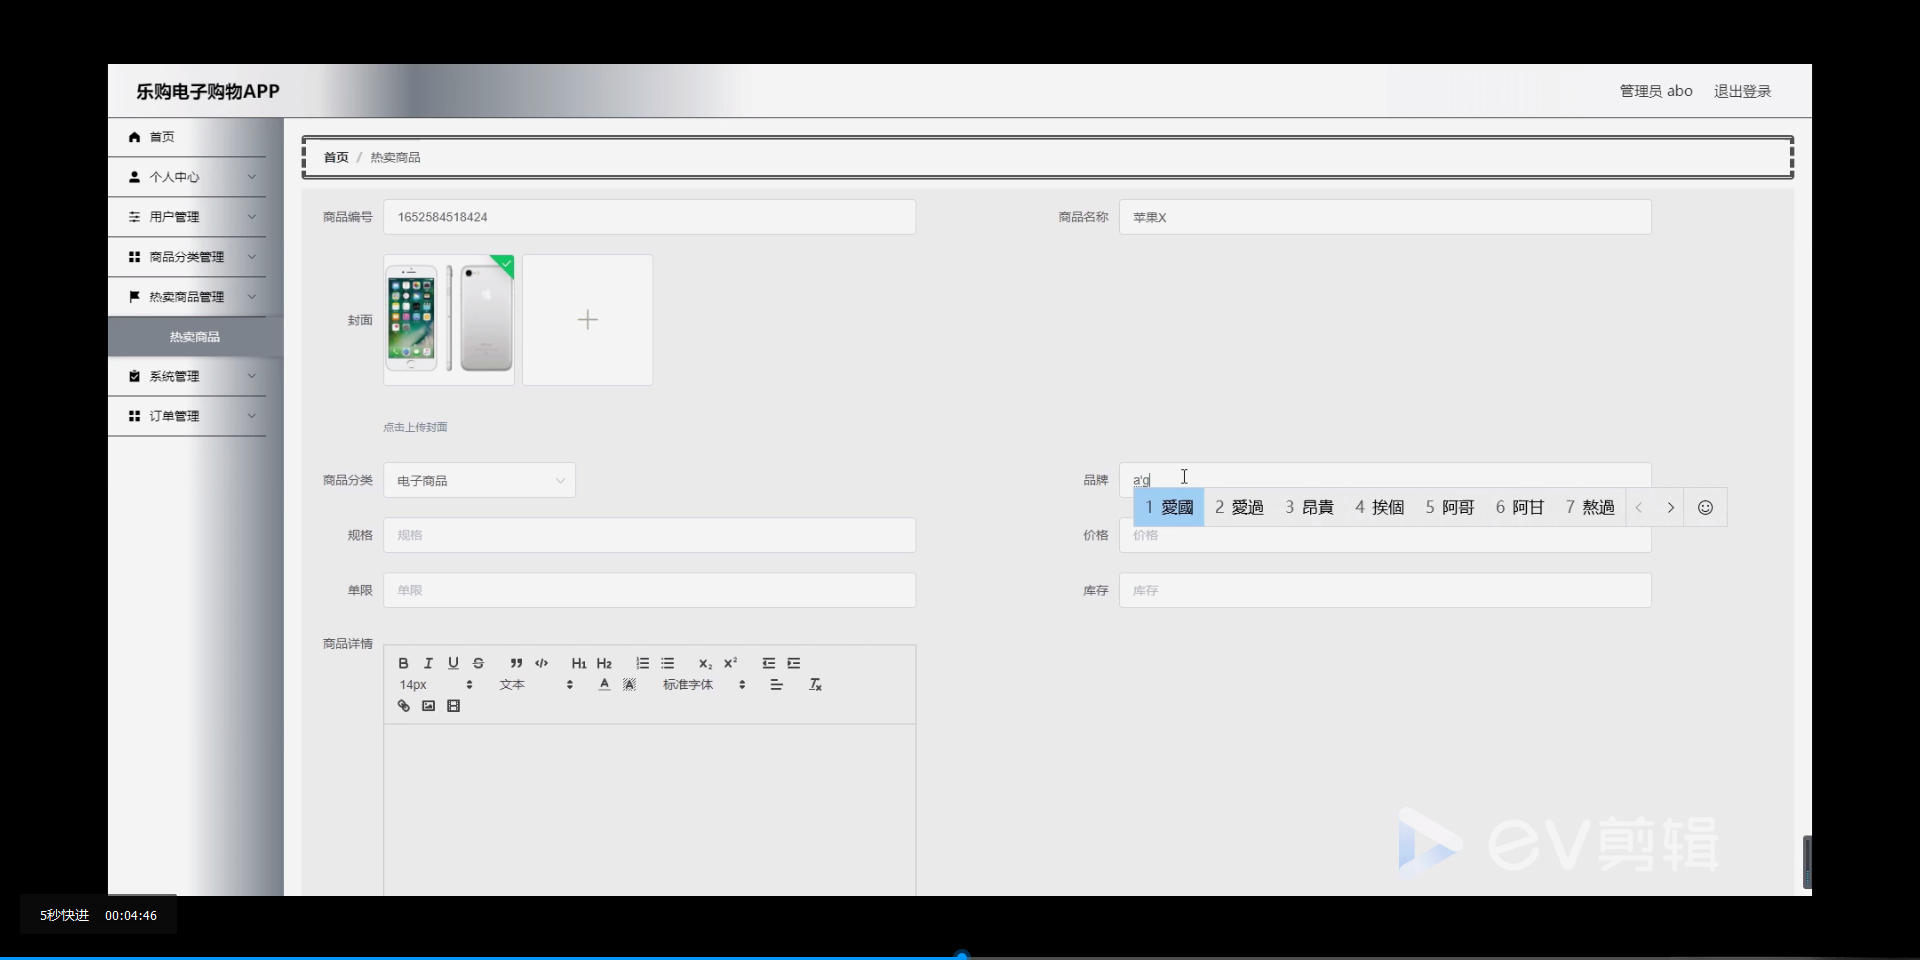Toggle bold formatting in the editor
This screenshot has width=1920, height=960.
click(x=403, y=663)
